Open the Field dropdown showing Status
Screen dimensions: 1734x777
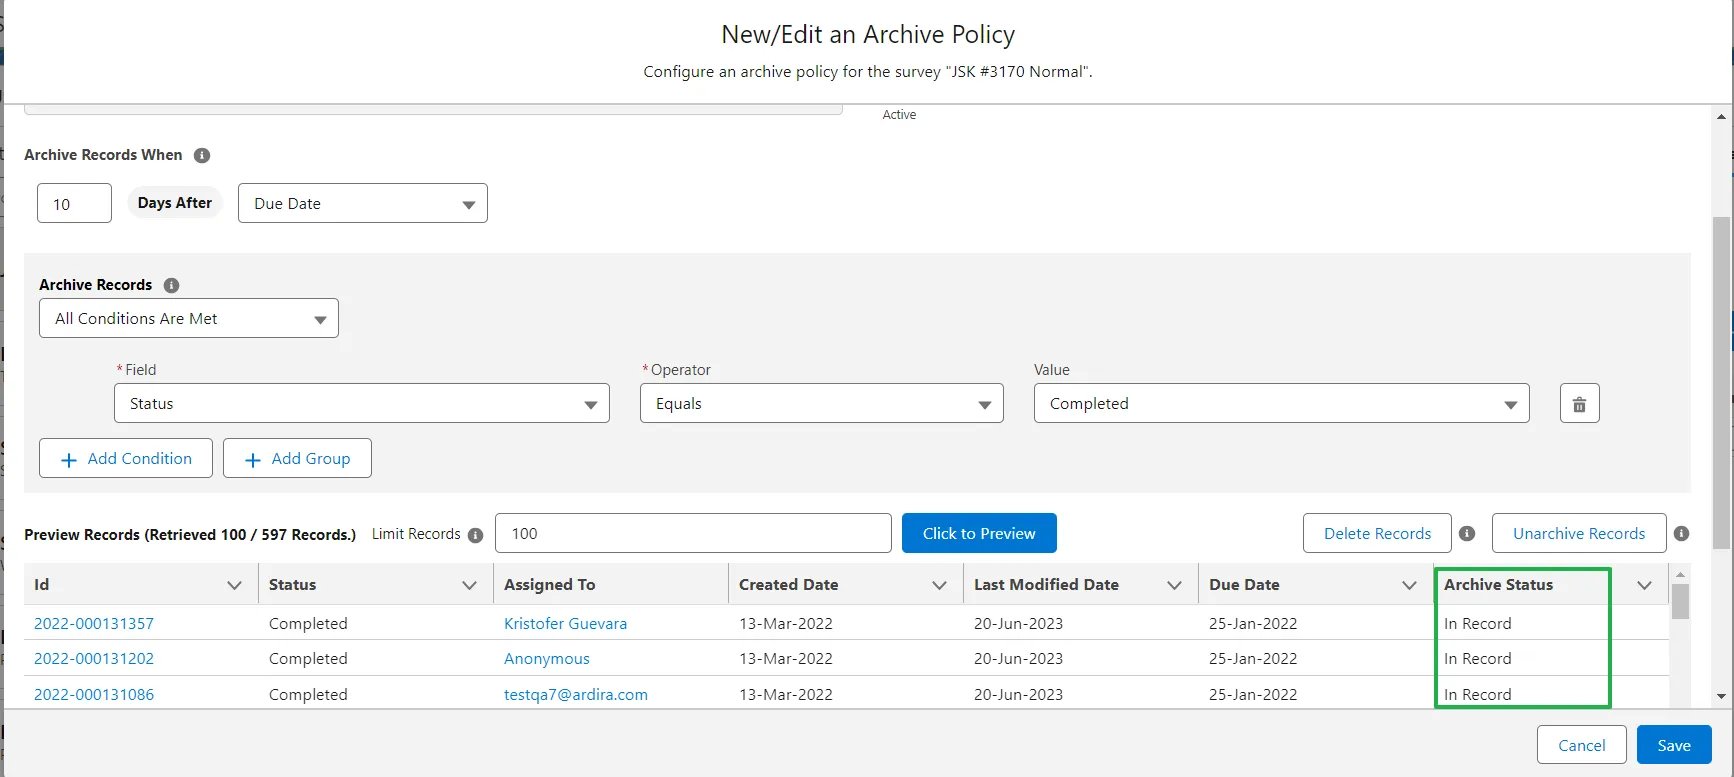click(x=362, y=404)
